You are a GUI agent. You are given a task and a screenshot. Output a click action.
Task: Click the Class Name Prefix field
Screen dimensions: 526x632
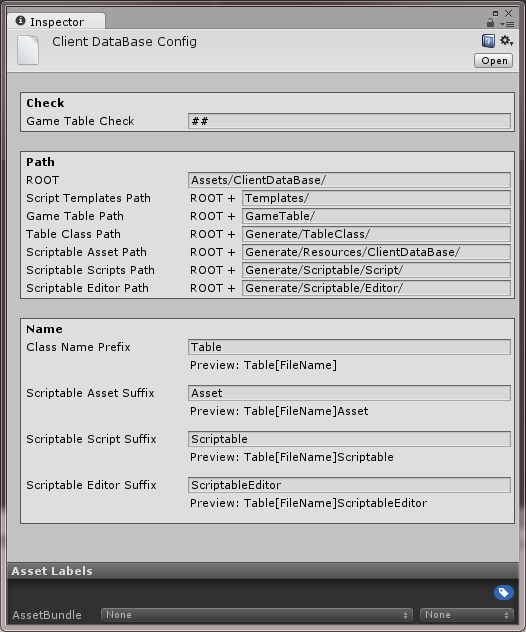point(349,347)
